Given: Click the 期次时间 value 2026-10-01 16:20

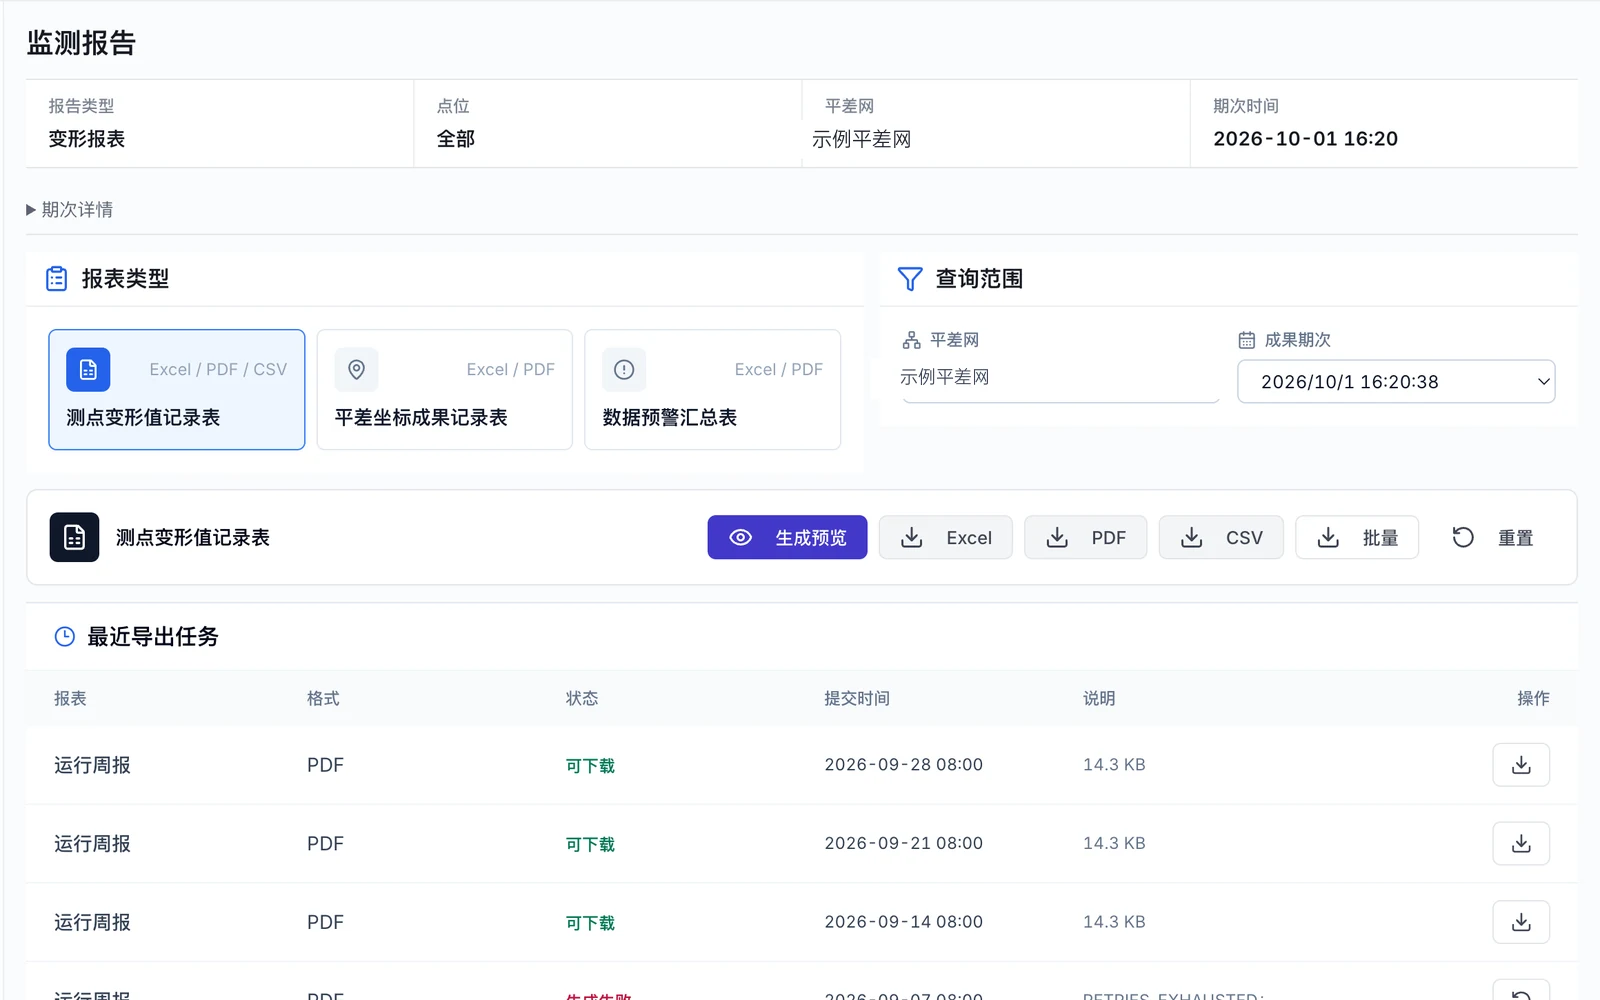Looking at the screenshot, I should click(x=1305, y=139).
